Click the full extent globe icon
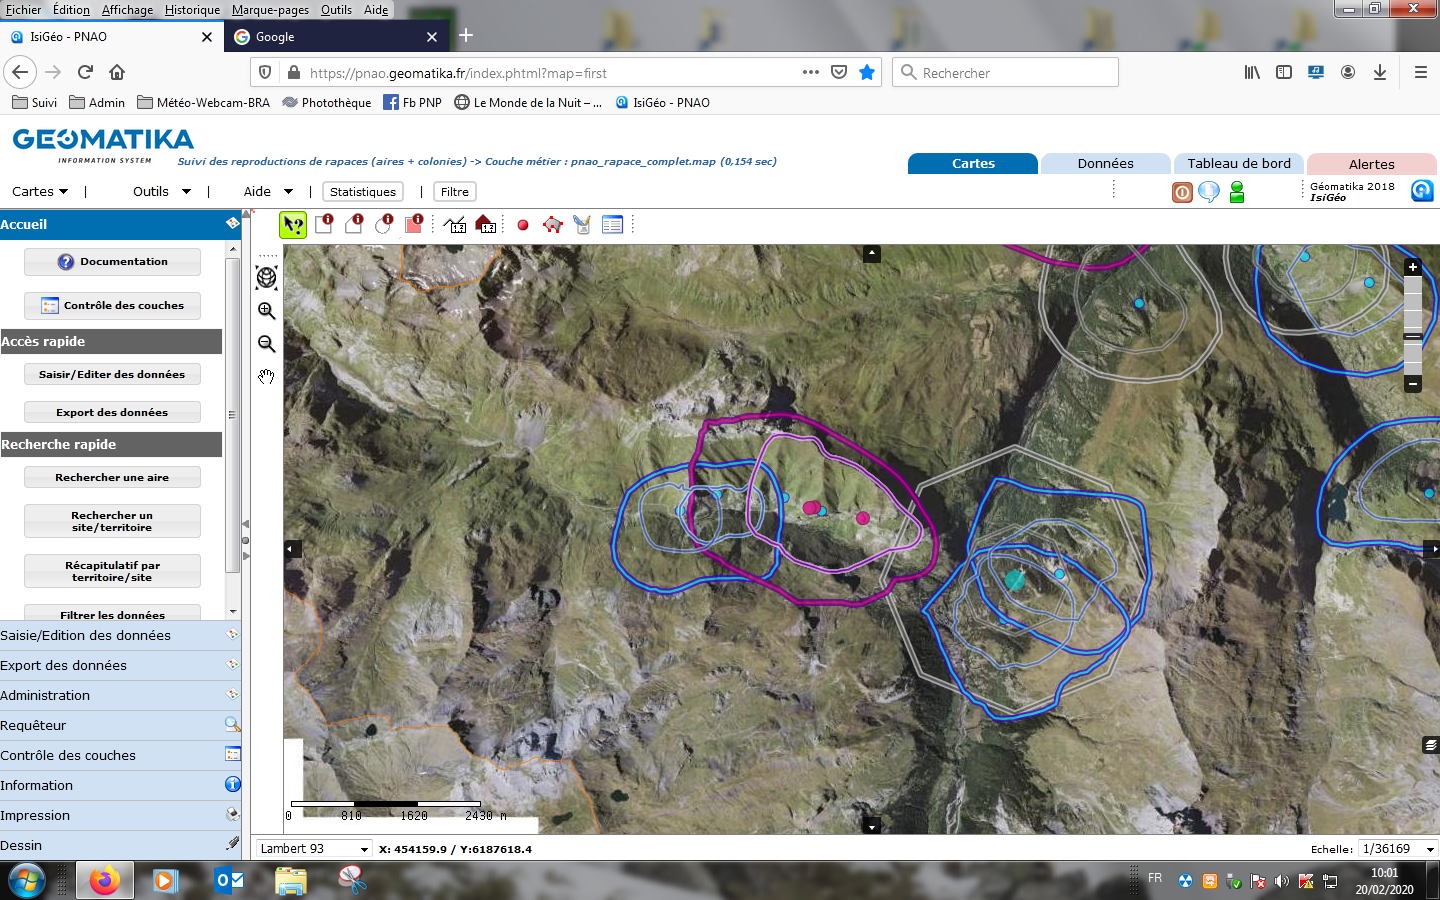Screen dimensions: 1440x900 [x=267, y=278]
